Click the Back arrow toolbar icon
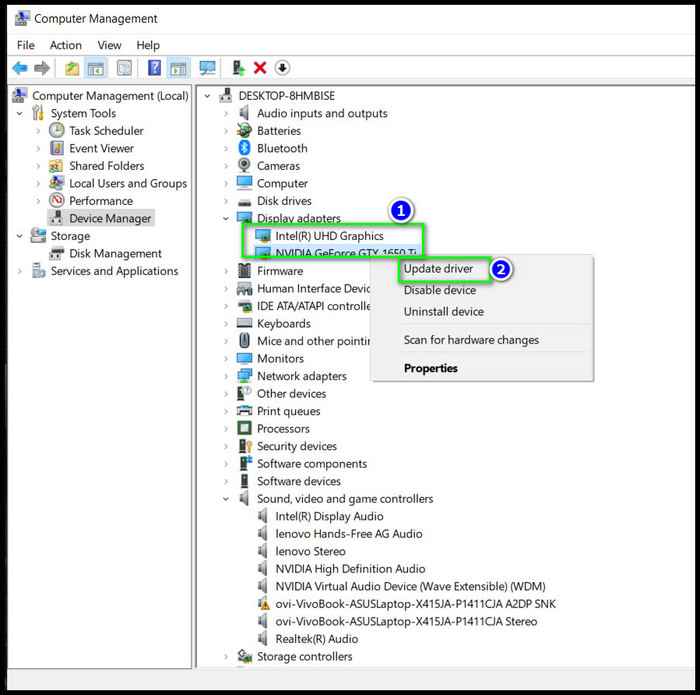 [20, 68]
